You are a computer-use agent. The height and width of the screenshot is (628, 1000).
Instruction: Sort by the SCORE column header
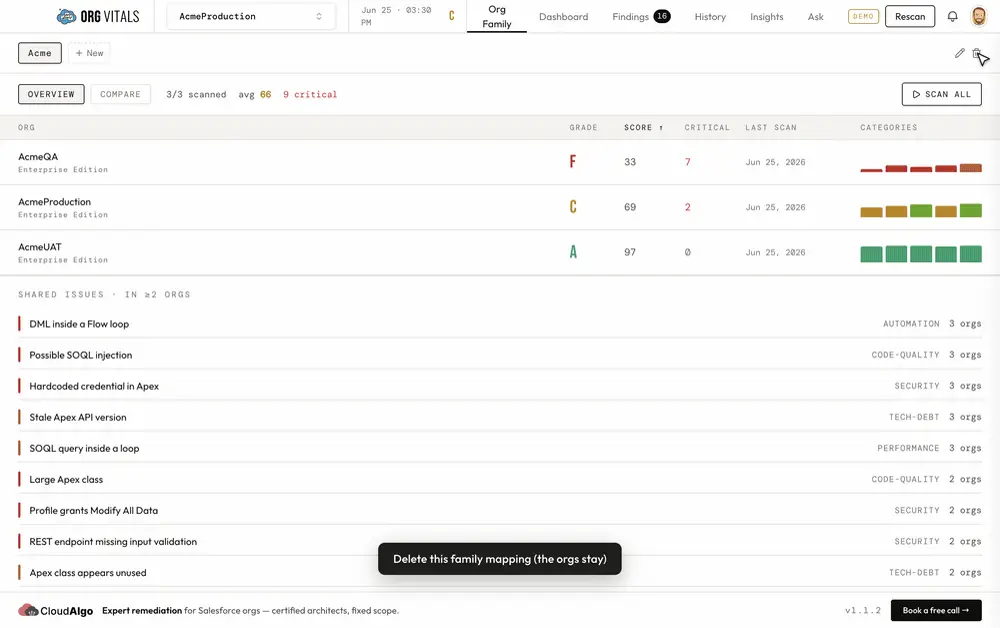point(643,128)
